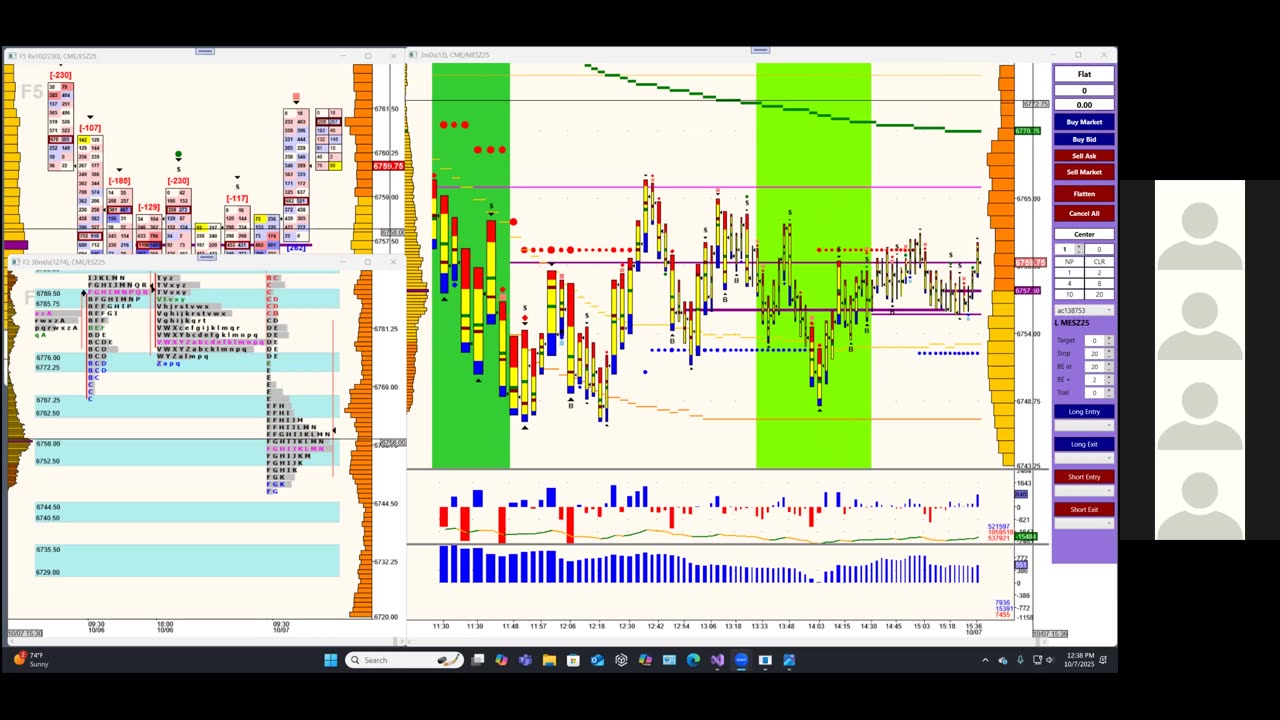Click the 6776.00 price level label

pos(48,358)
